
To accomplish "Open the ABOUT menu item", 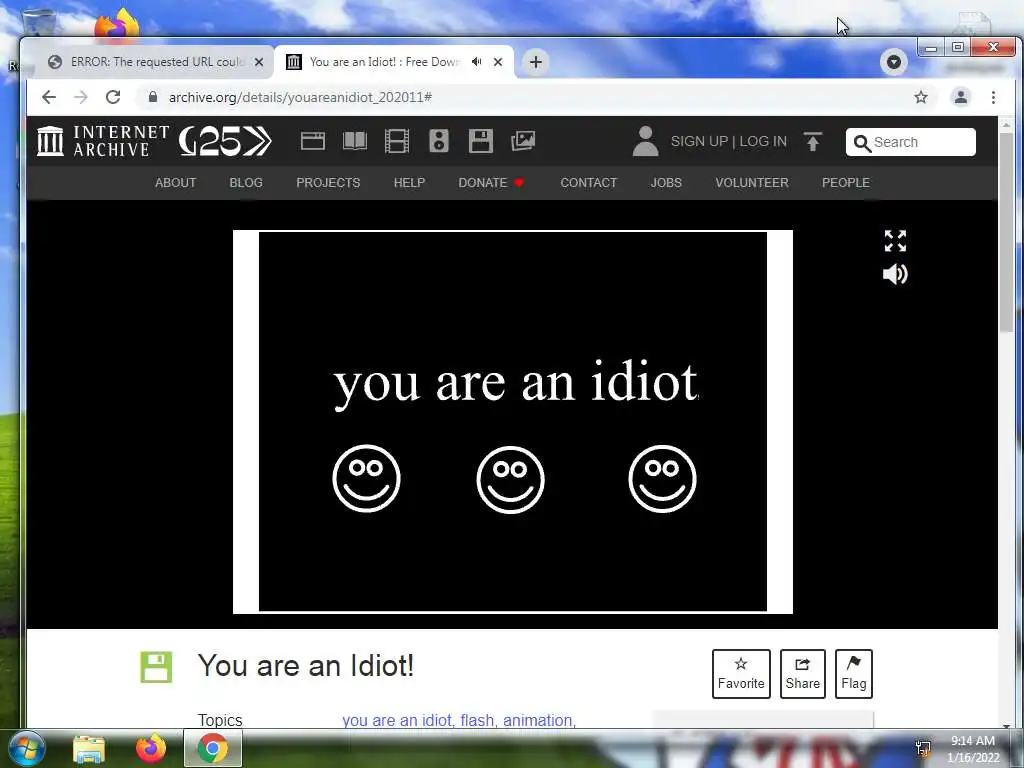I will (176, 183).
